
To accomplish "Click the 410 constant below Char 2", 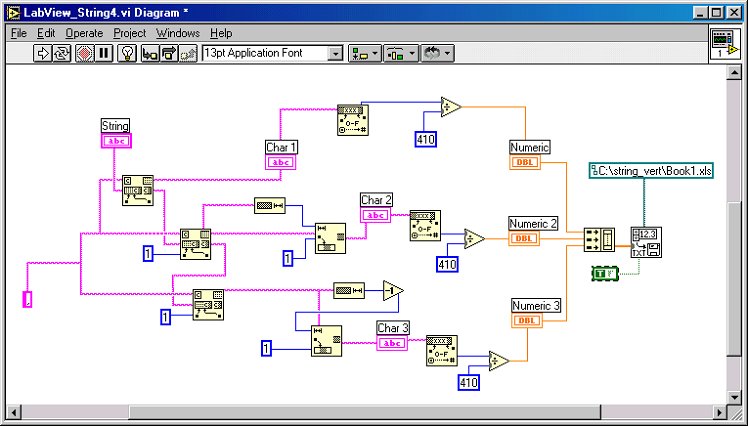I will [x=447, y=264].
